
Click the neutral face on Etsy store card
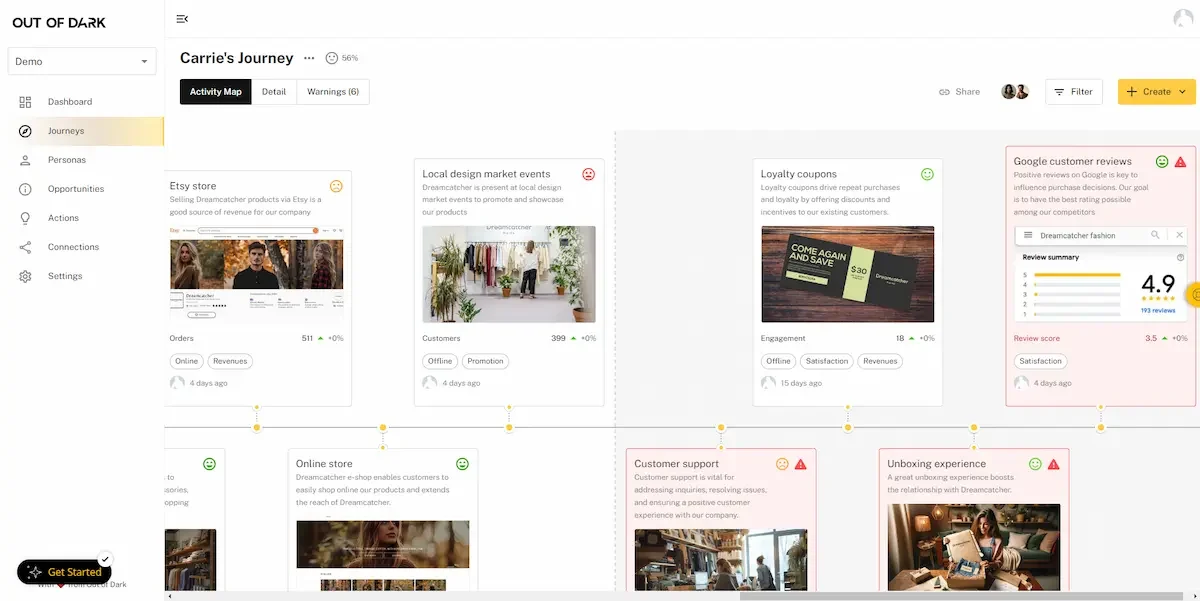coord(336,186)
